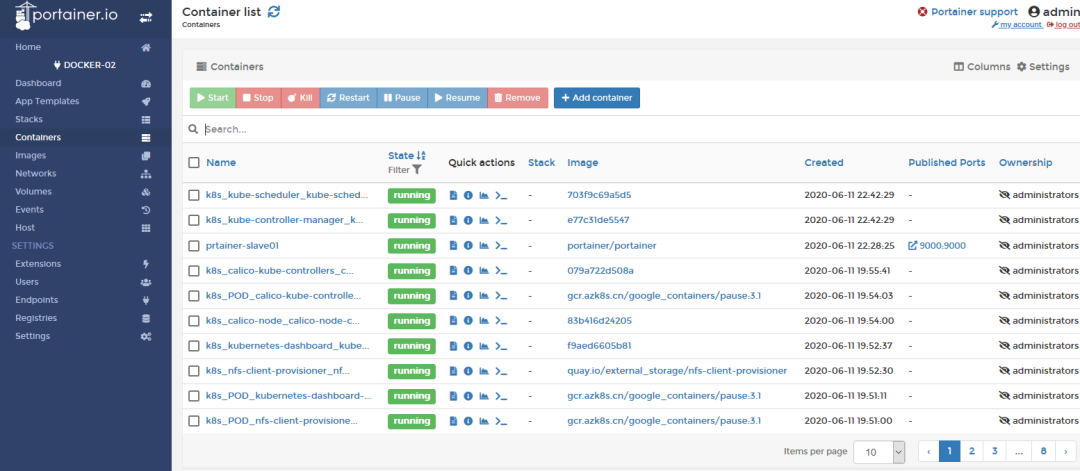Viewport: 1080px width, 471px height.
Task: Check the prtainer-slave01 row checkbox
Action: (x=194, y=245)
